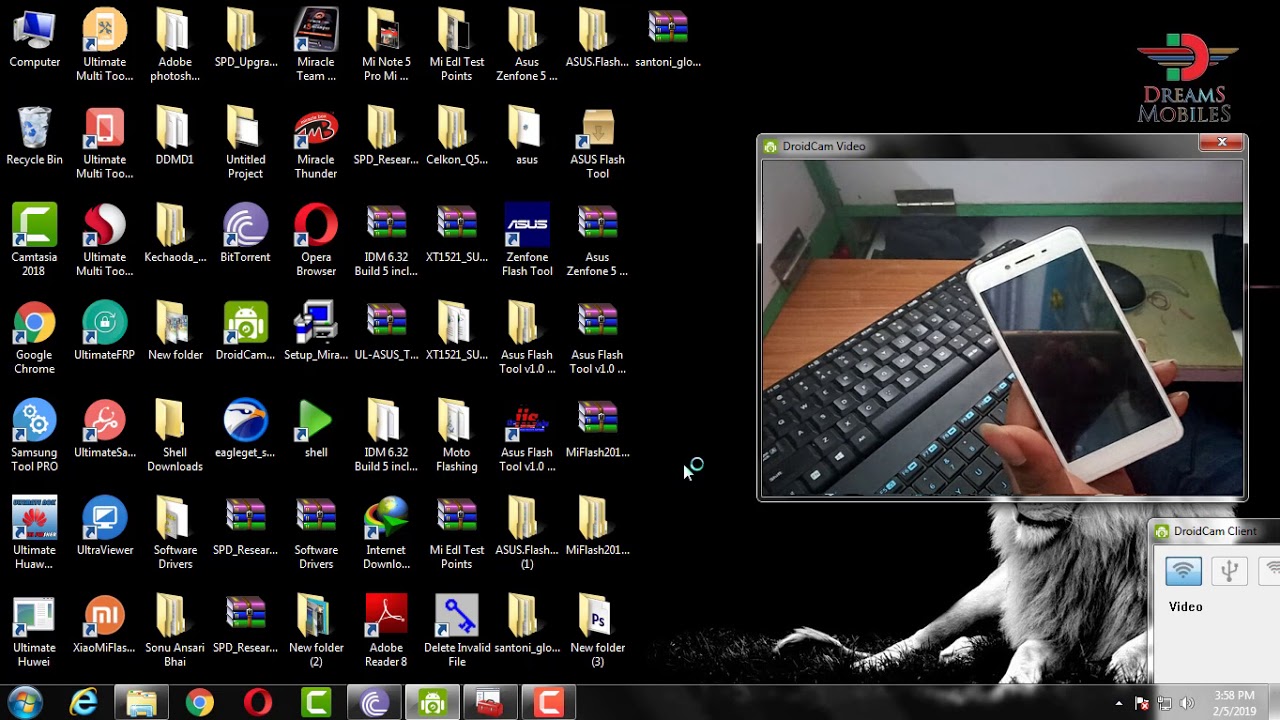Launch Internet Downlo... shortcut
This screenshot has width=1280, height=720.
(x=386, y=533)
